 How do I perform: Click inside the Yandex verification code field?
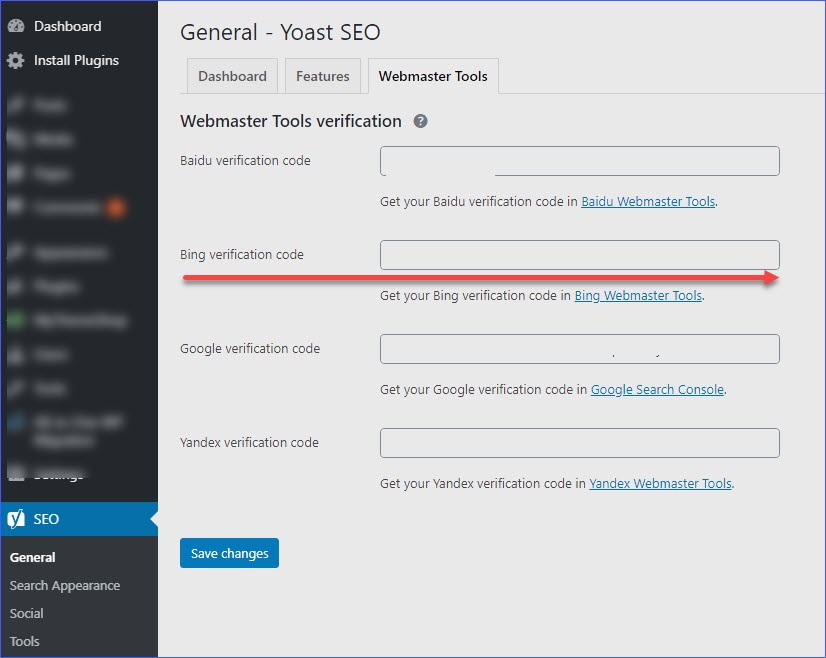click(579, 442)
